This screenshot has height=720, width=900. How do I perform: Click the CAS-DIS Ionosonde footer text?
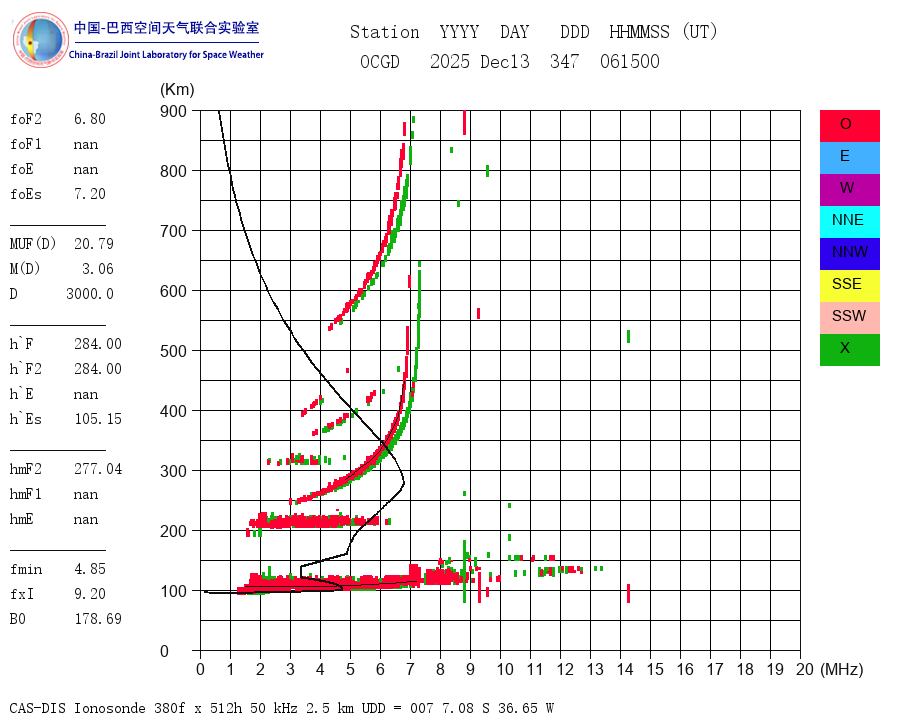281,708
